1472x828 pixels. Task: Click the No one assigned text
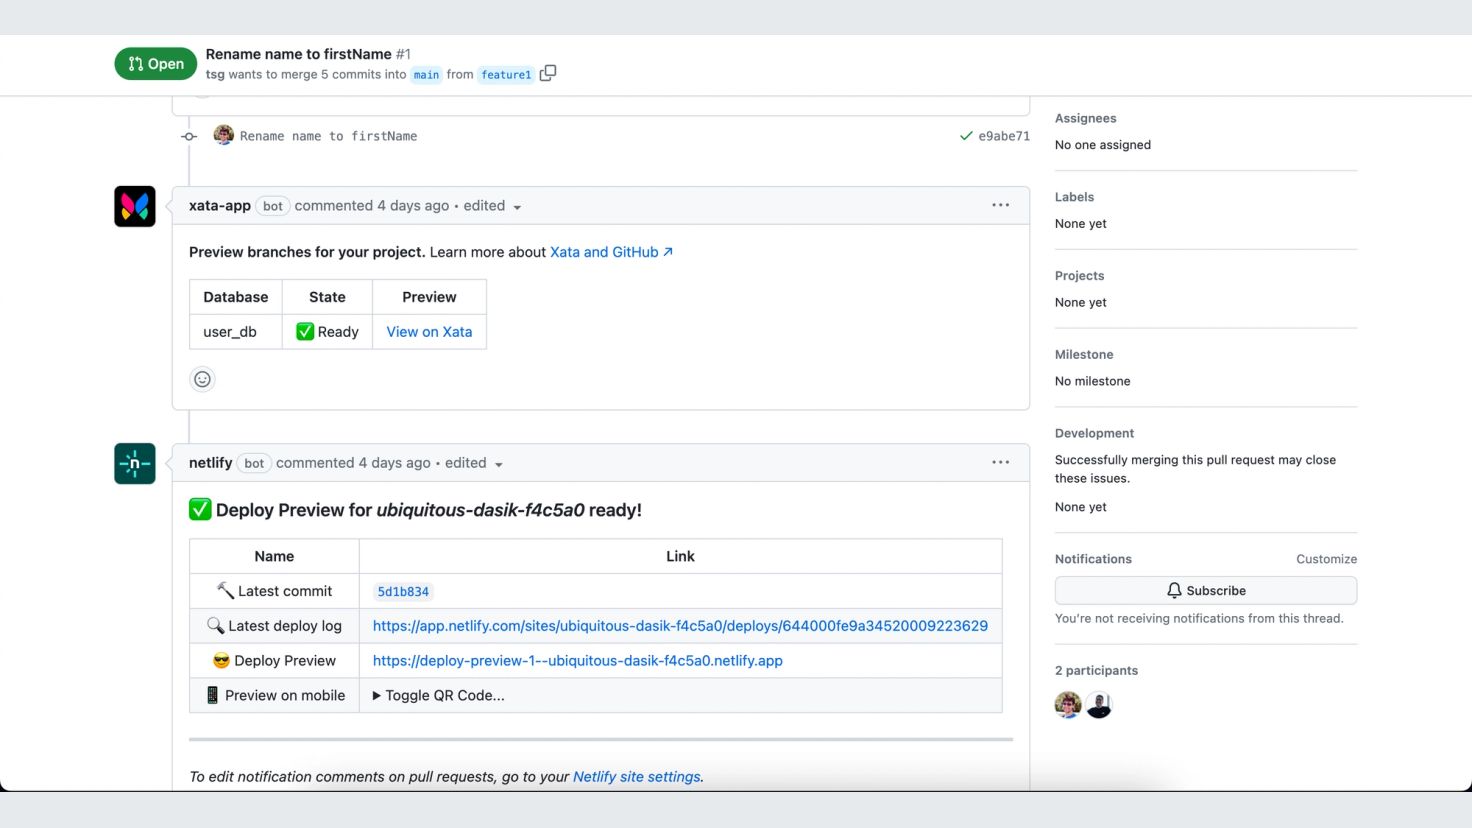[1103, 145]
